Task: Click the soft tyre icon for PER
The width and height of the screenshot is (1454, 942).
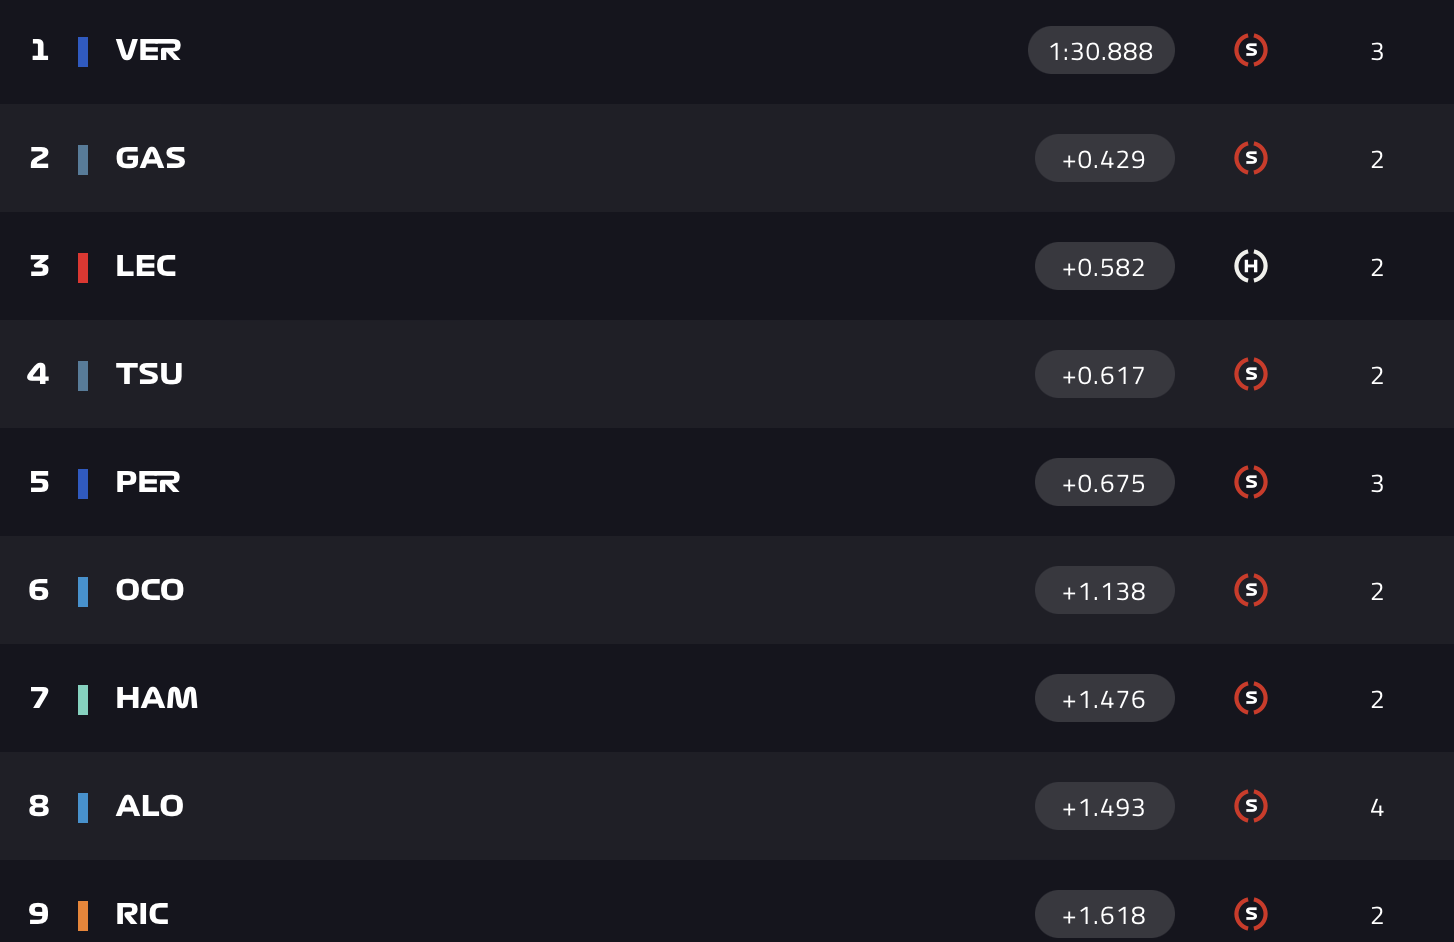Action: coord(1251,482)
